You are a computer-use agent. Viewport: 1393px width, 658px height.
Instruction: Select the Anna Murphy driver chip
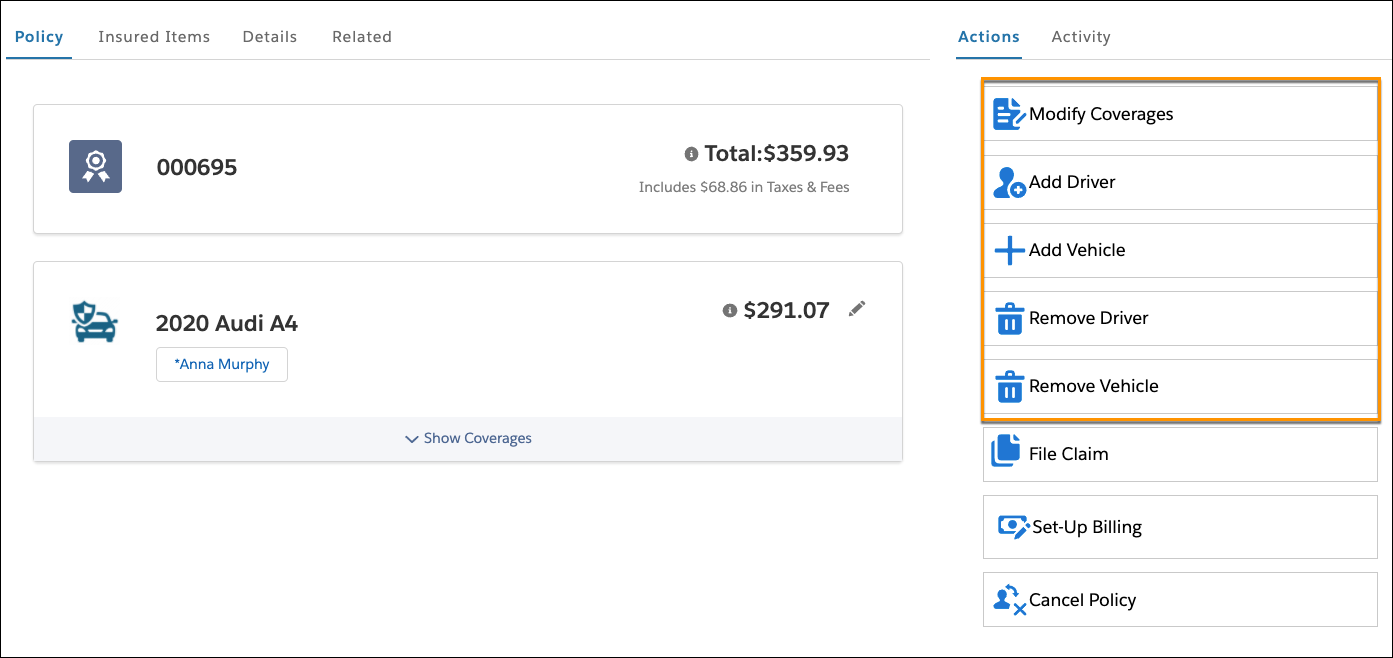tap(221, 364)
